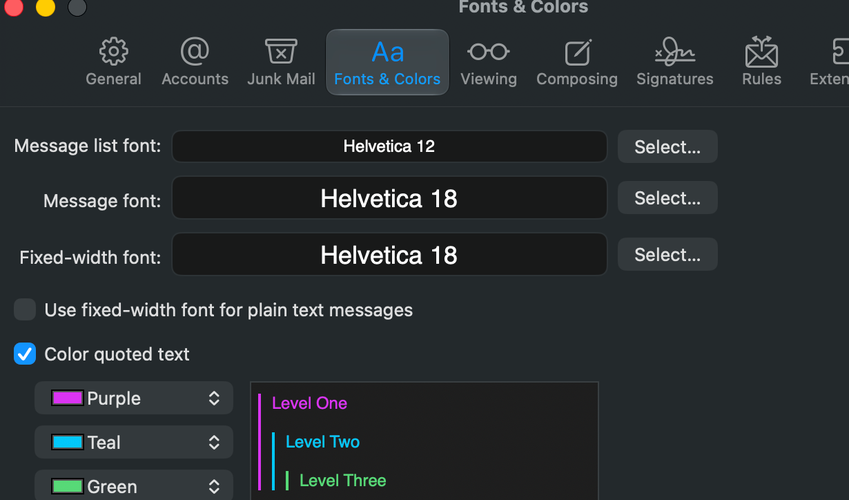
Task: Click the purple color swatch
Action: click(67, 398)
